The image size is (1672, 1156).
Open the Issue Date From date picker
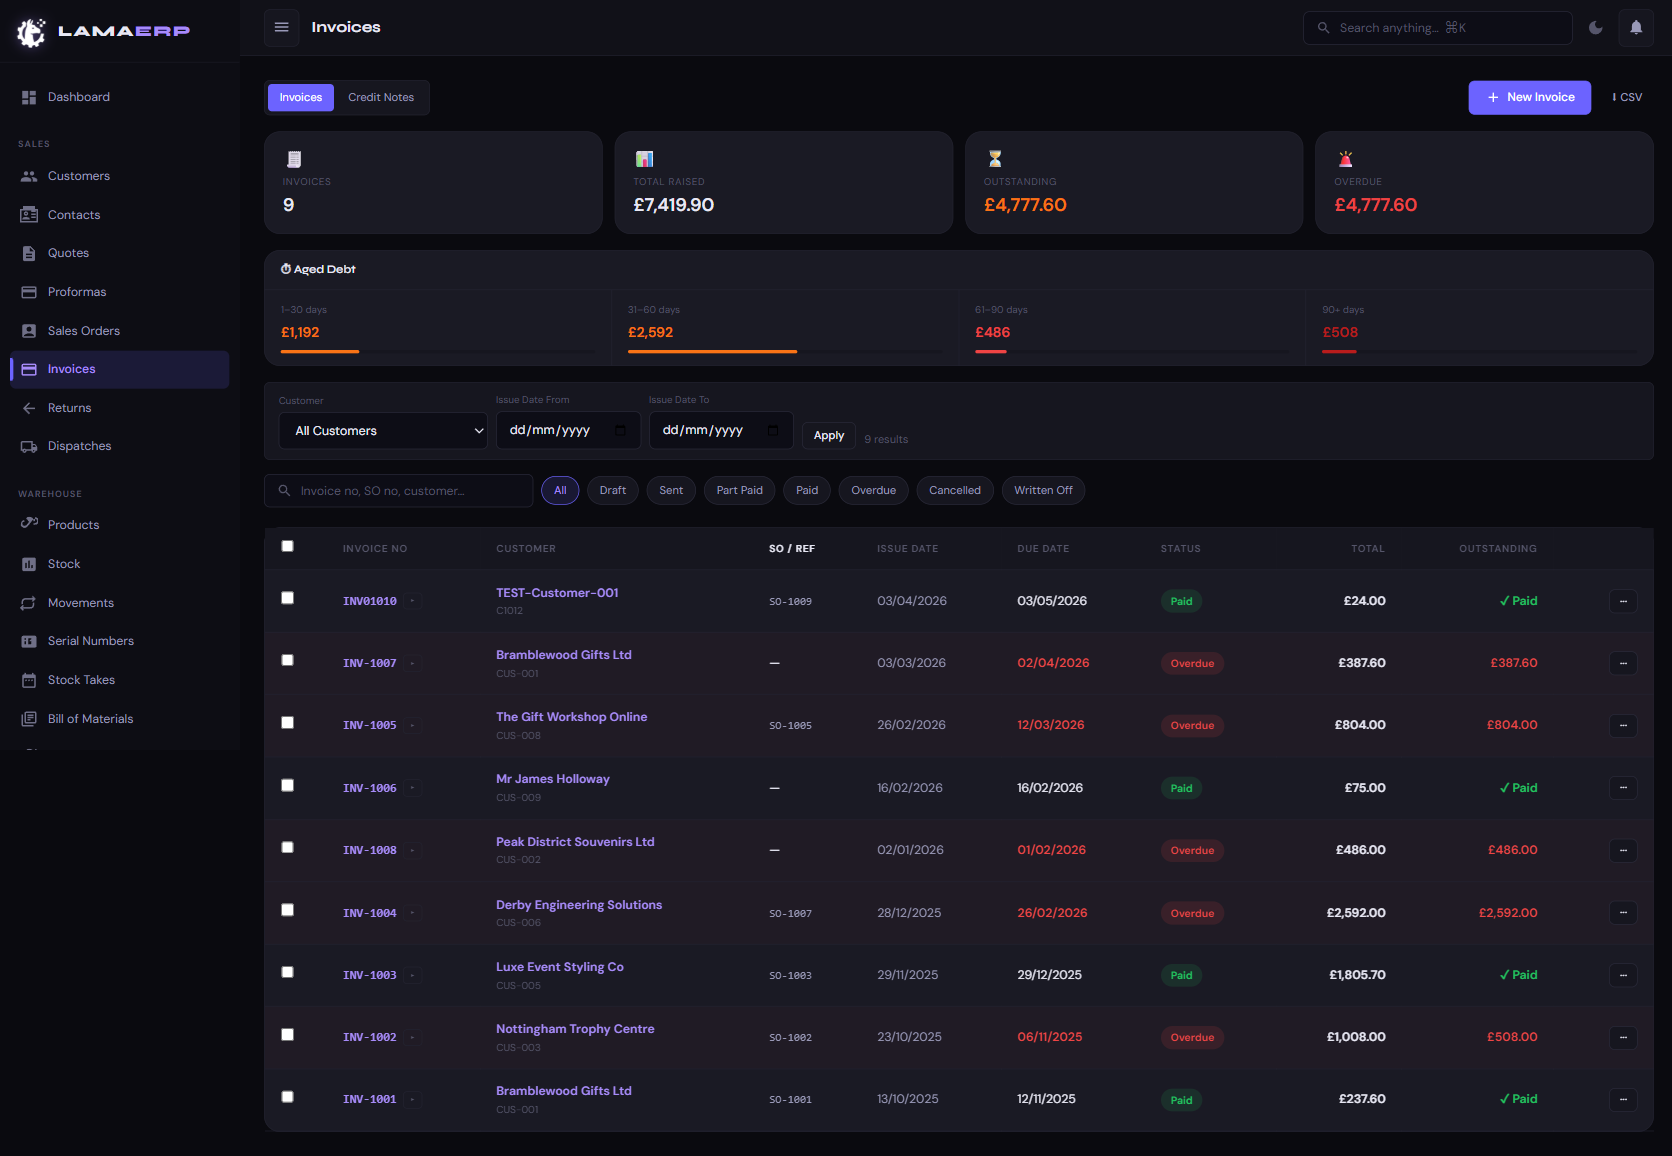620,431
